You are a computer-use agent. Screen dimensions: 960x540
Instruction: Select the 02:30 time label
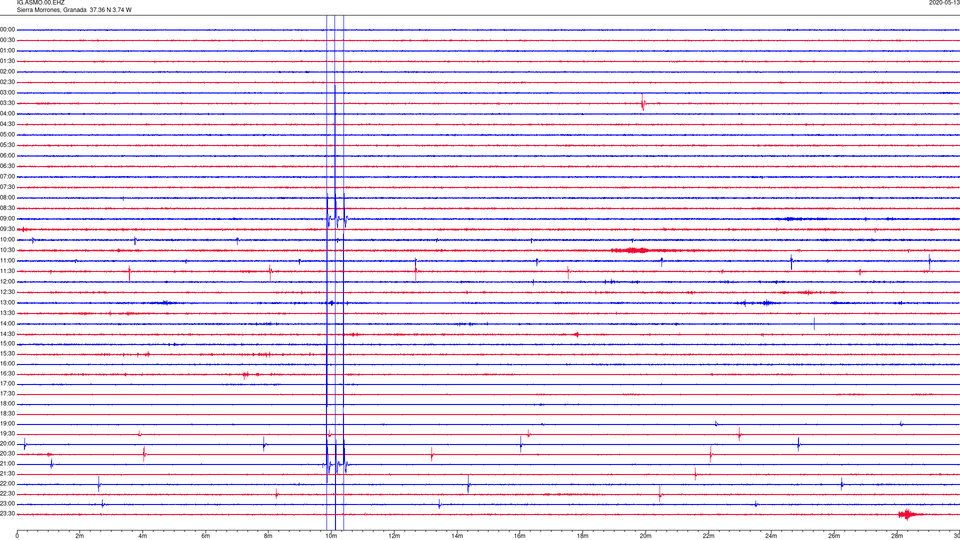[x=7, y=82]
